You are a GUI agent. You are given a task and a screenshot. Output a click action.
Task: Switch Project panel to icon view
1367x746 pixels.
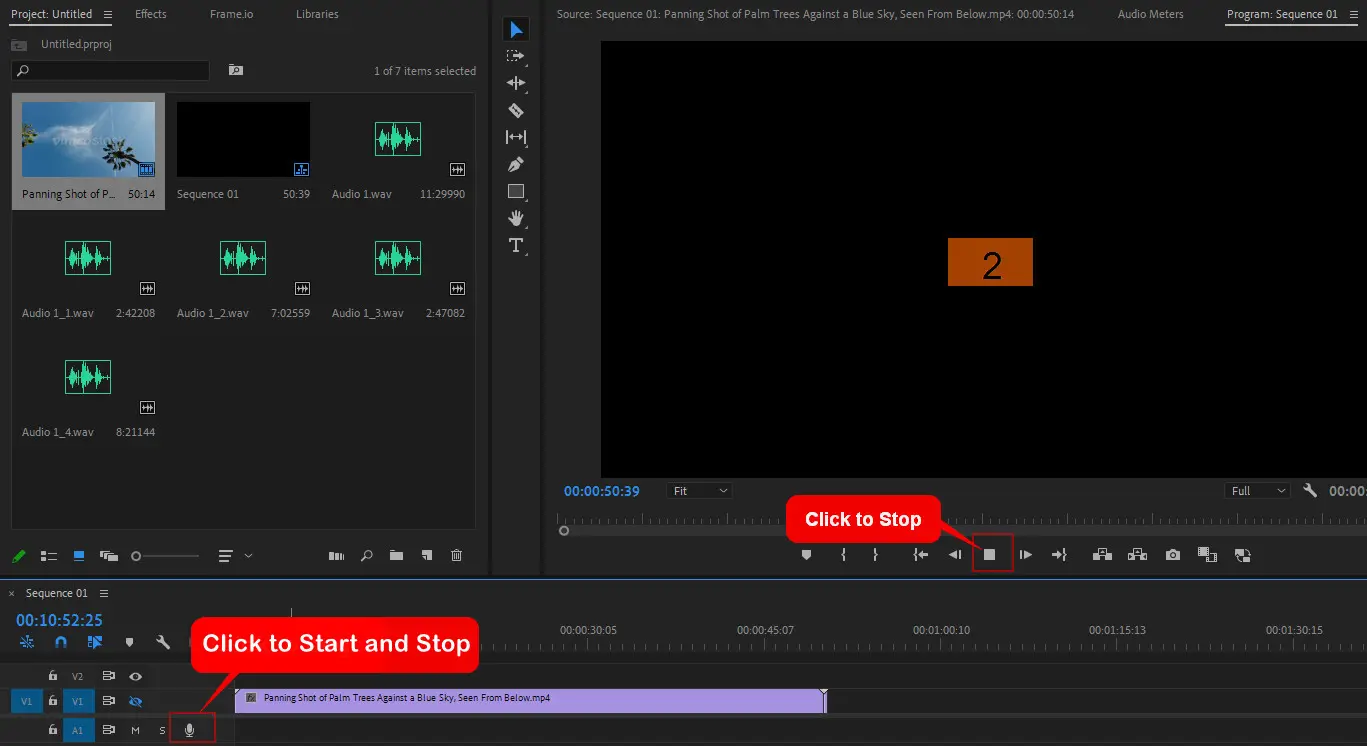(79, 555)
